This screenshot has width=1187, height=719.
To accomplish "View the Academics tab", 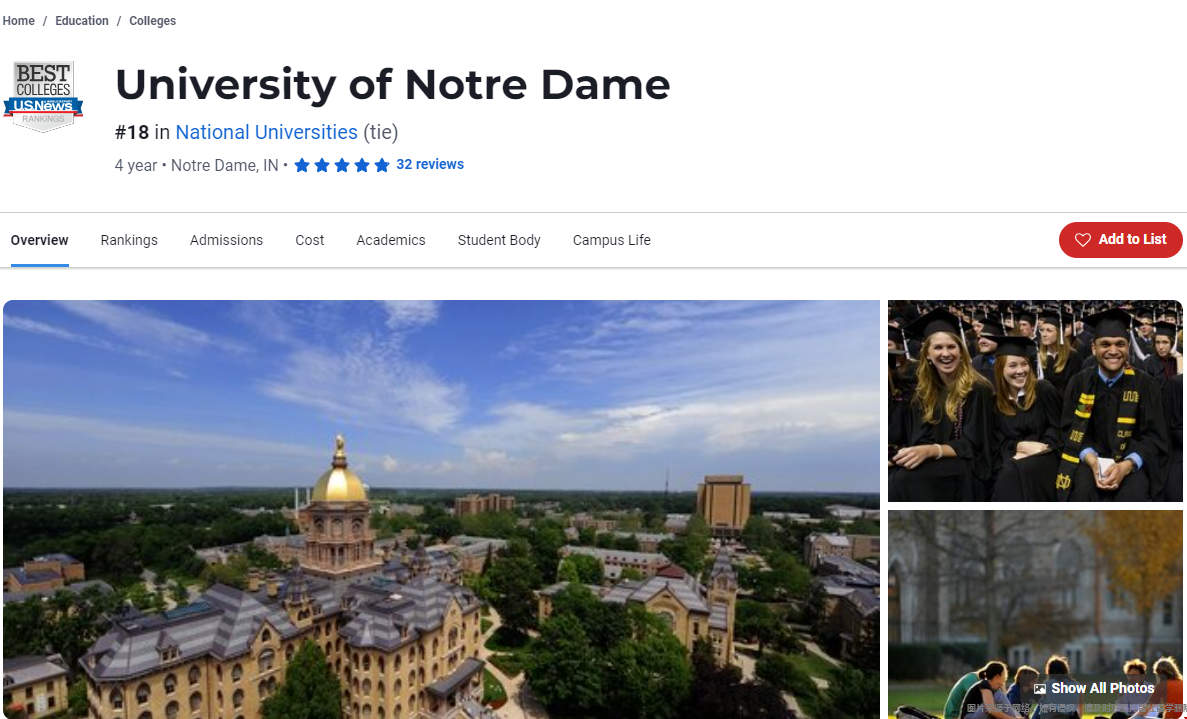I will pyautogui.click(x=391, y=240).
